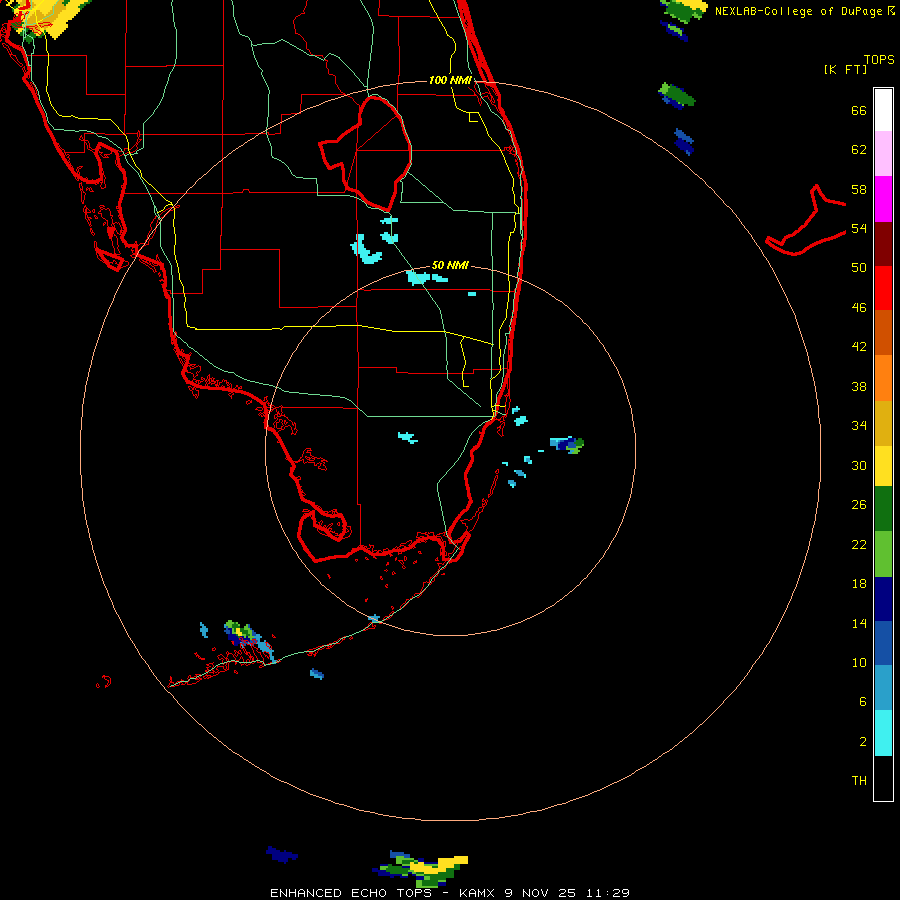This screenshot has height=900, width=900.
Task: Click the white swatch in the tops legend
Action: click(x=883, y=110)
